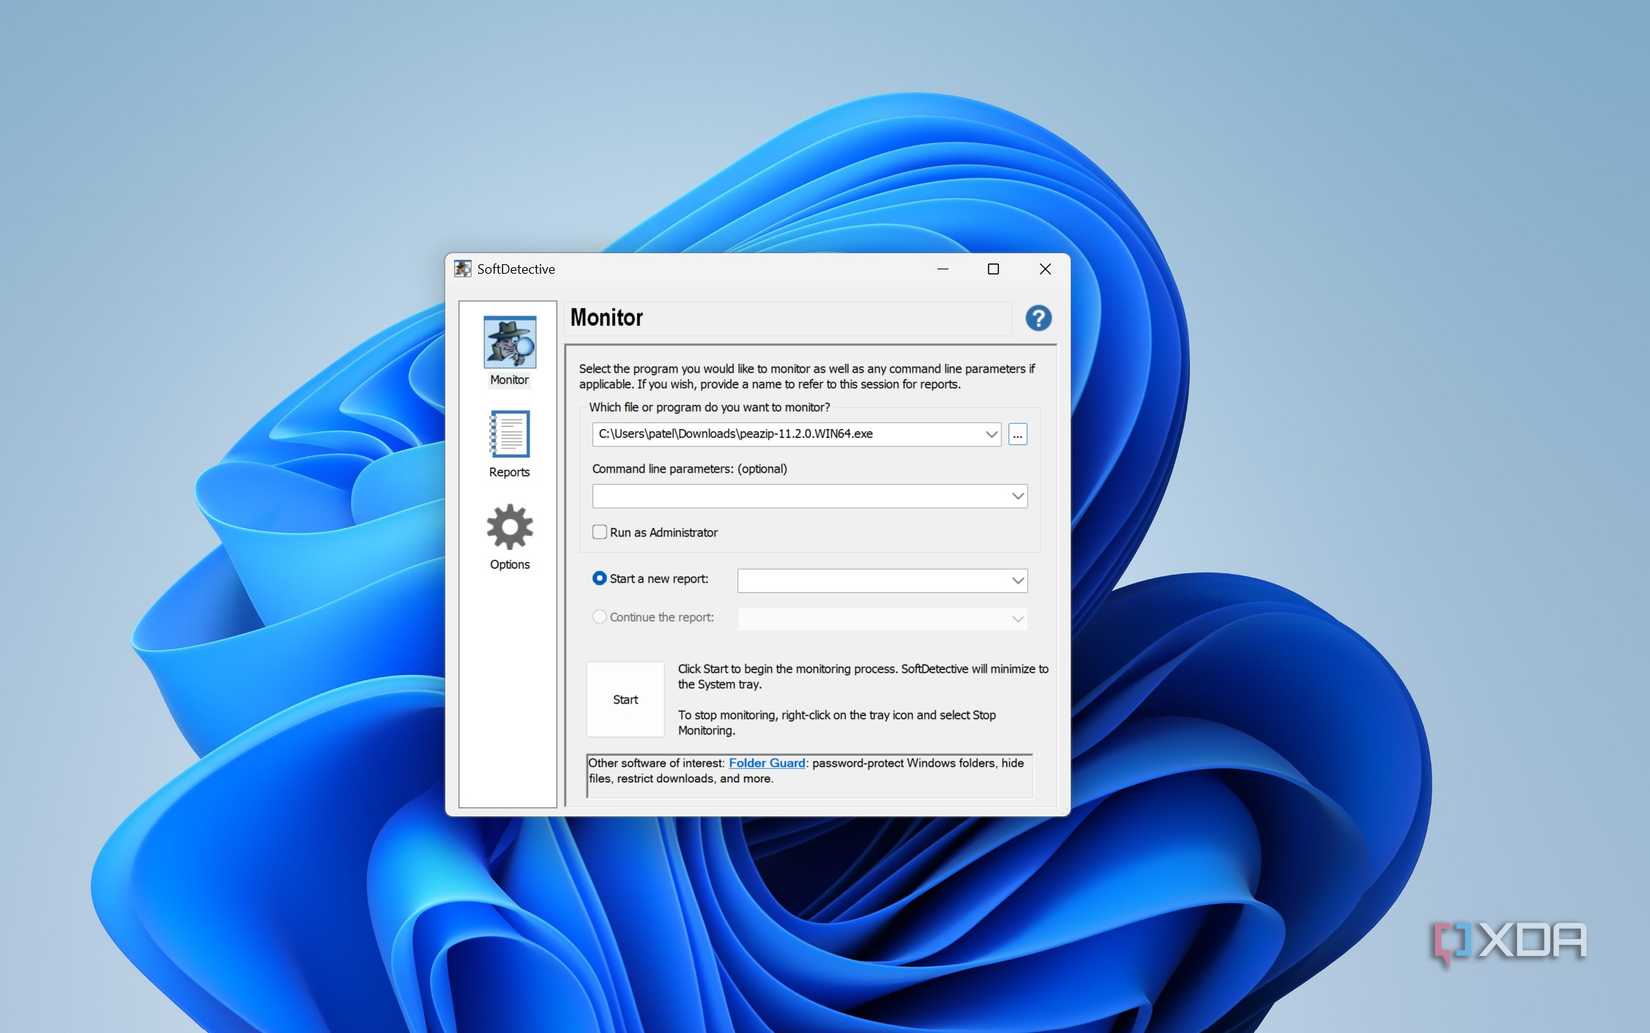This screenshot has width=1650, height=1033.
Task: Click the 'Monitor' heading text
Action: pos(606,318)
